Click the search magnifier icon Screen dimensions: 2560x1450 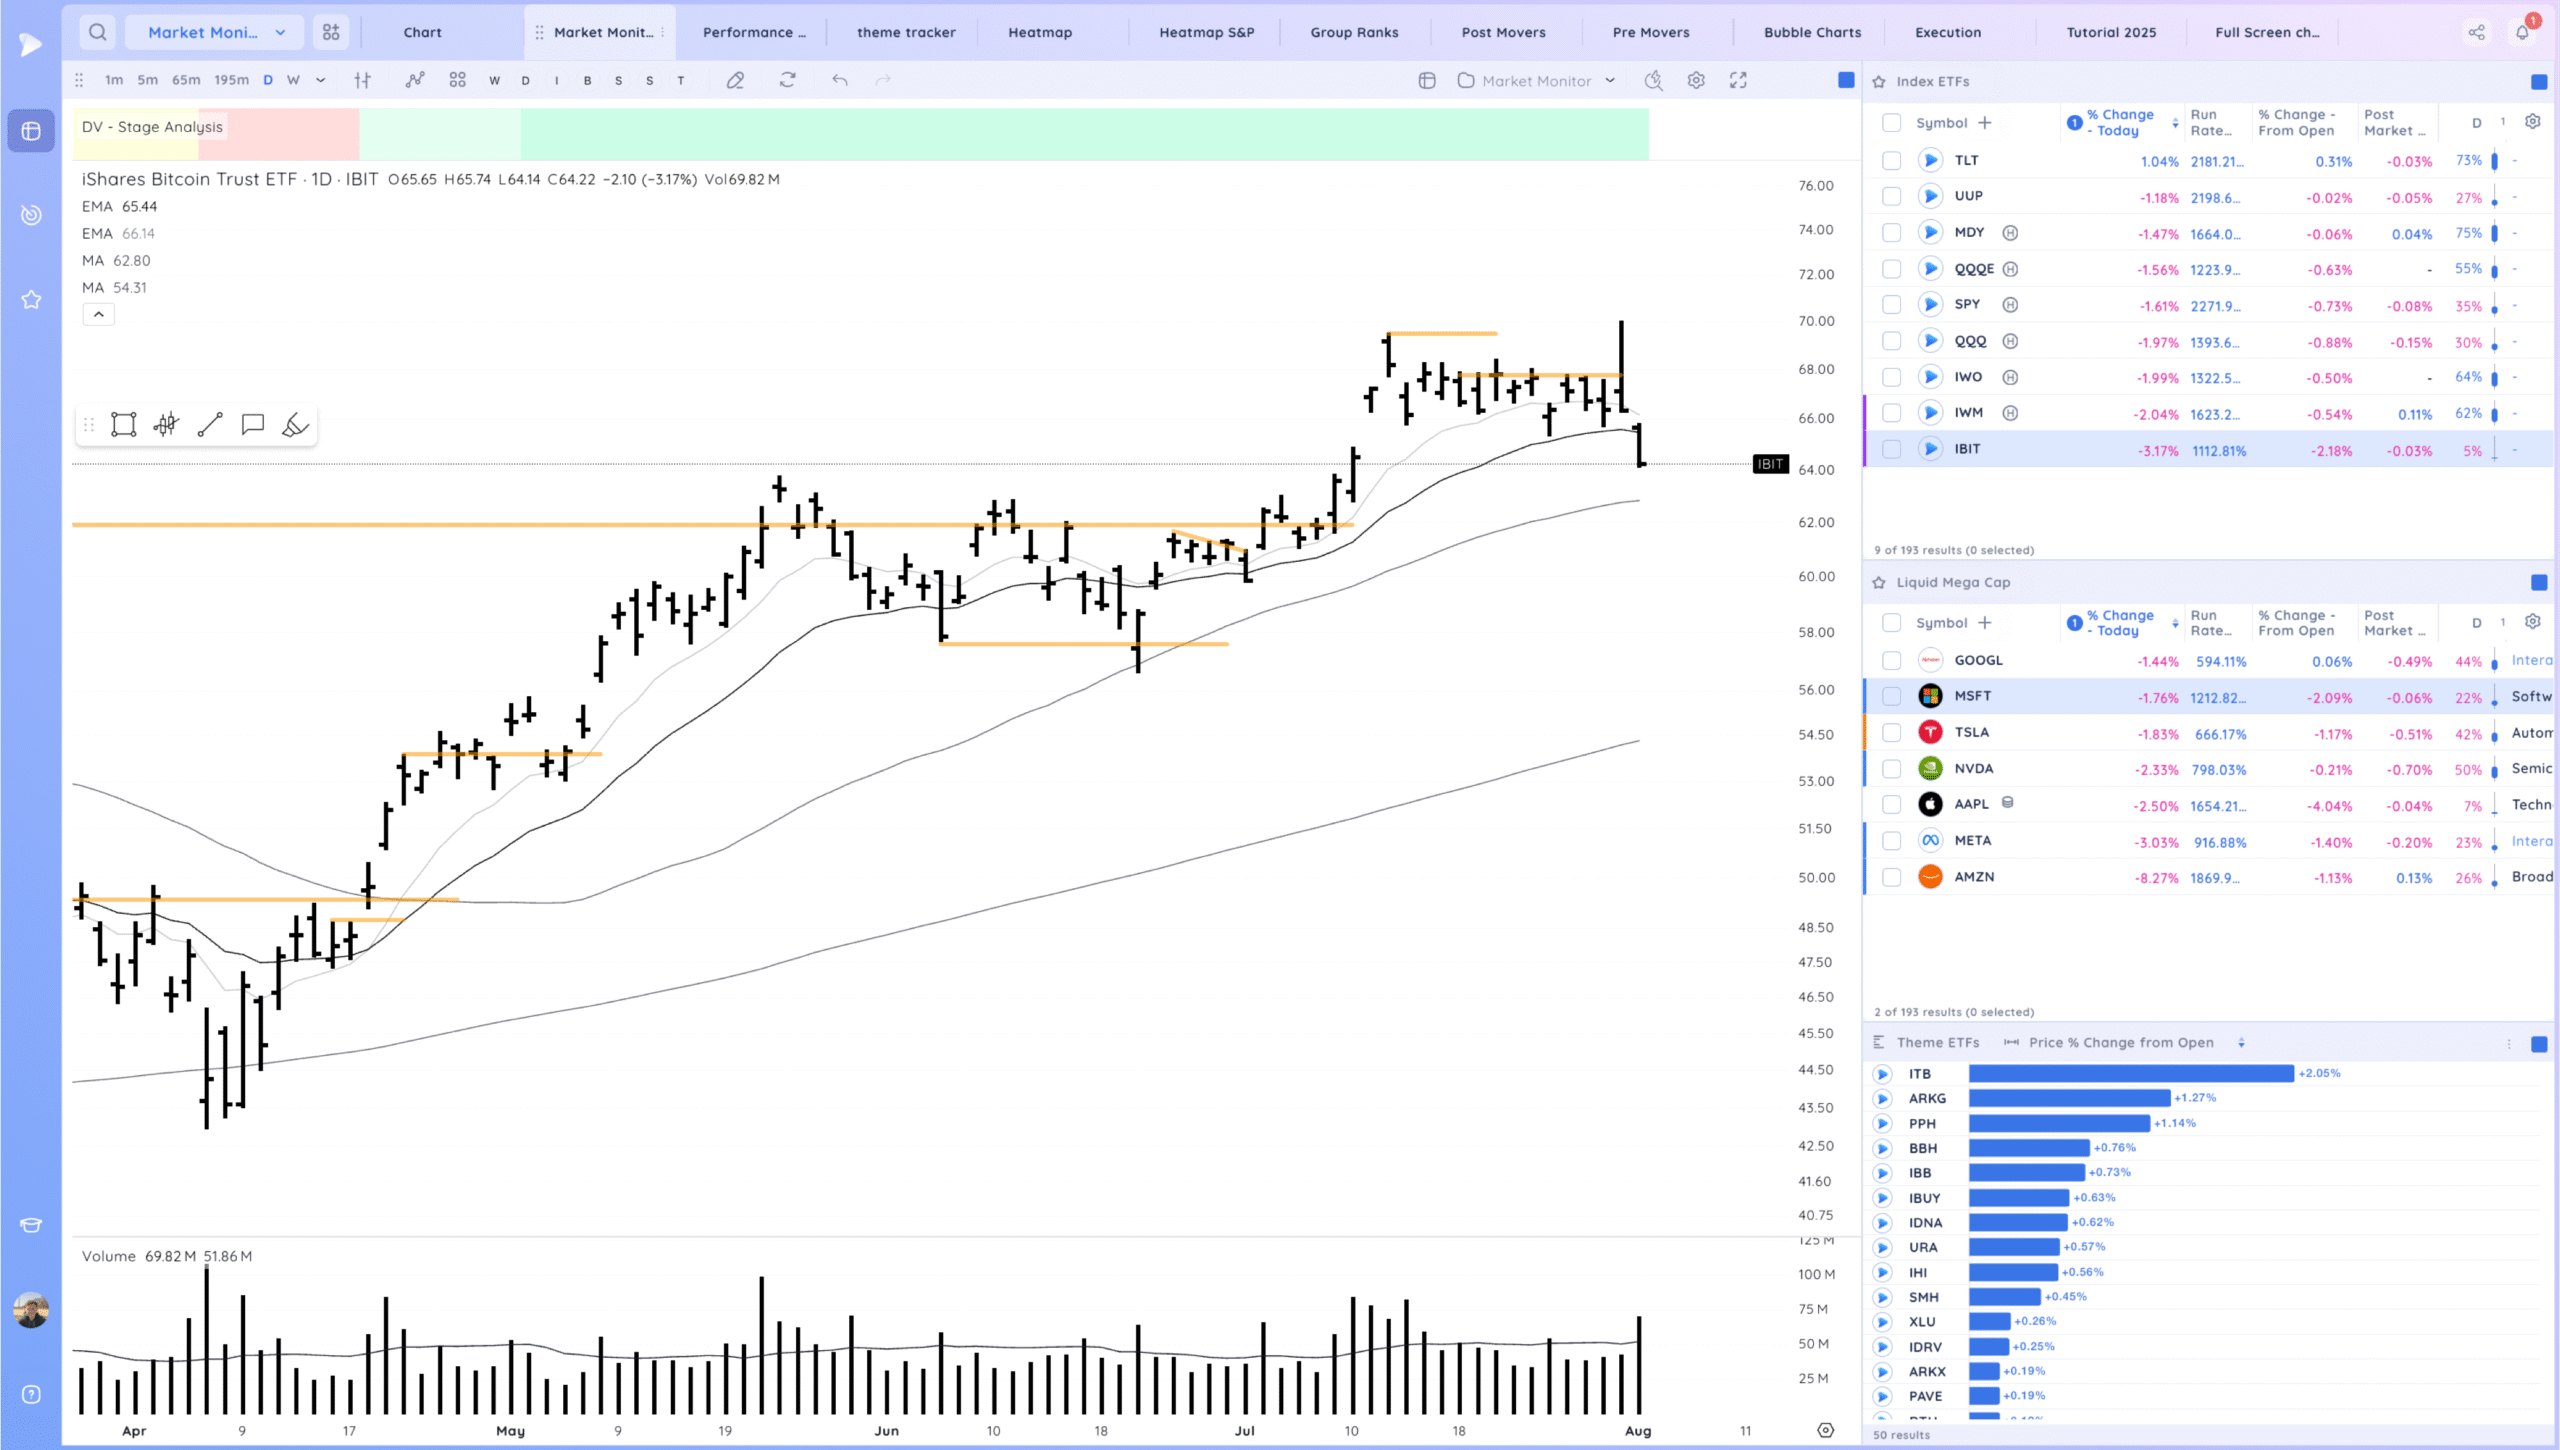coord(97,32)
